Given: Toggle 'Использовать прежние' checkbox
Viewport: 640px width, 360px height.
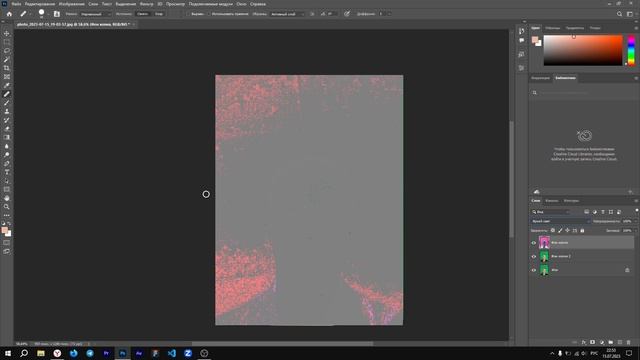Looking at the screenshot, I should [x=209, y=14].
